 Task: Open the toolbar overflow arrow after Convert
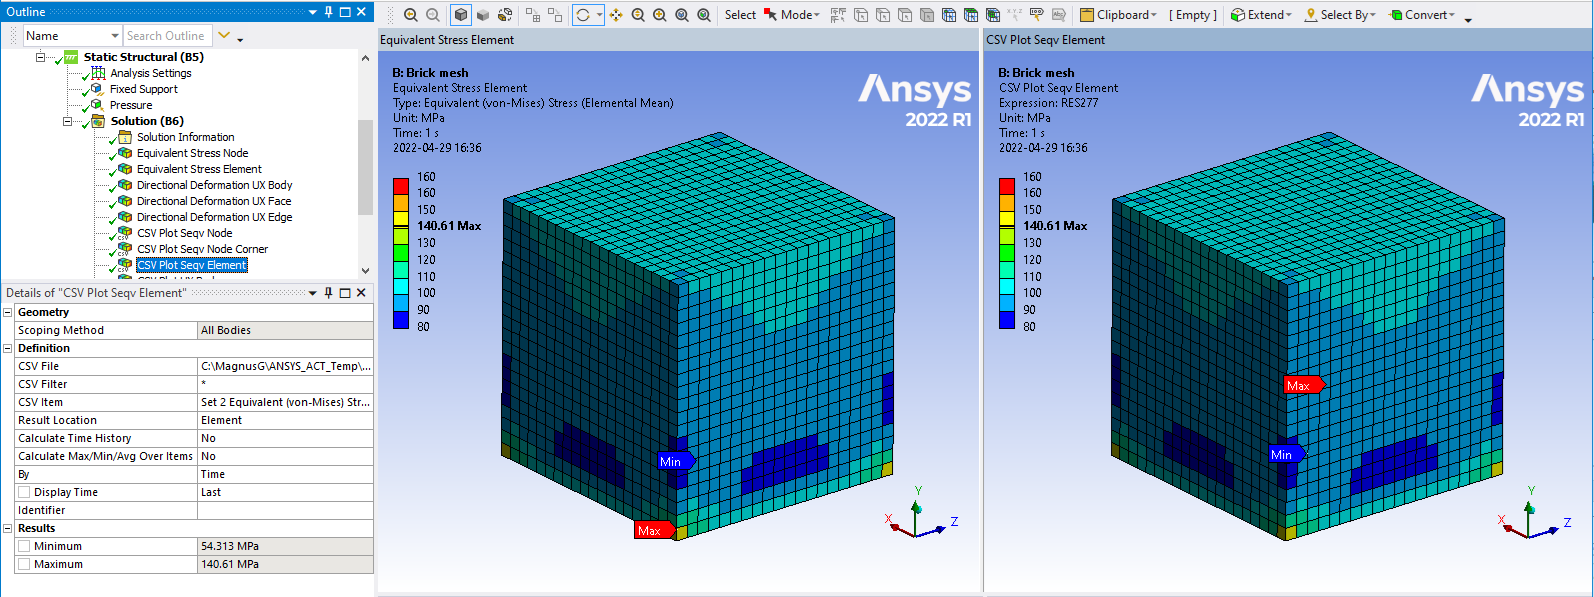[x=1468, y=19]
